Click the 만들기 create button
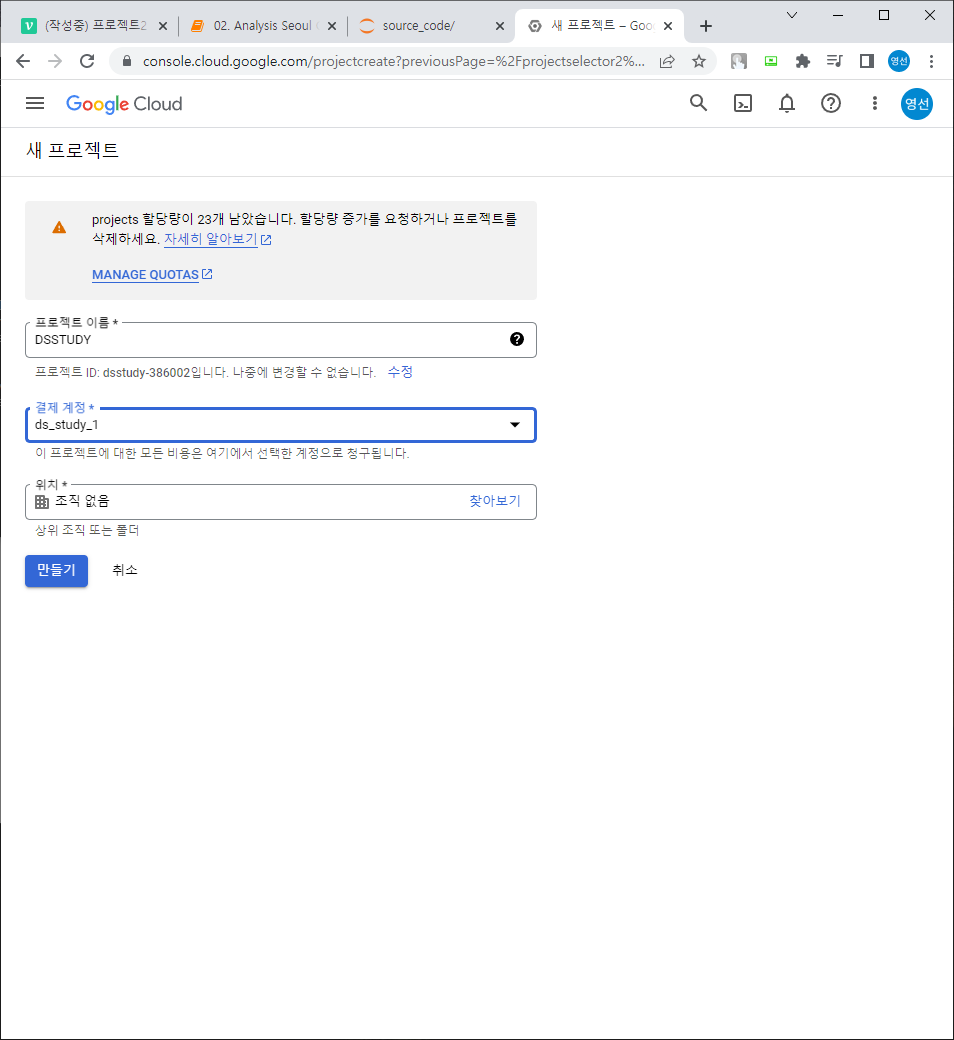This screenshot has width=954, height=1040. [56, 570]
